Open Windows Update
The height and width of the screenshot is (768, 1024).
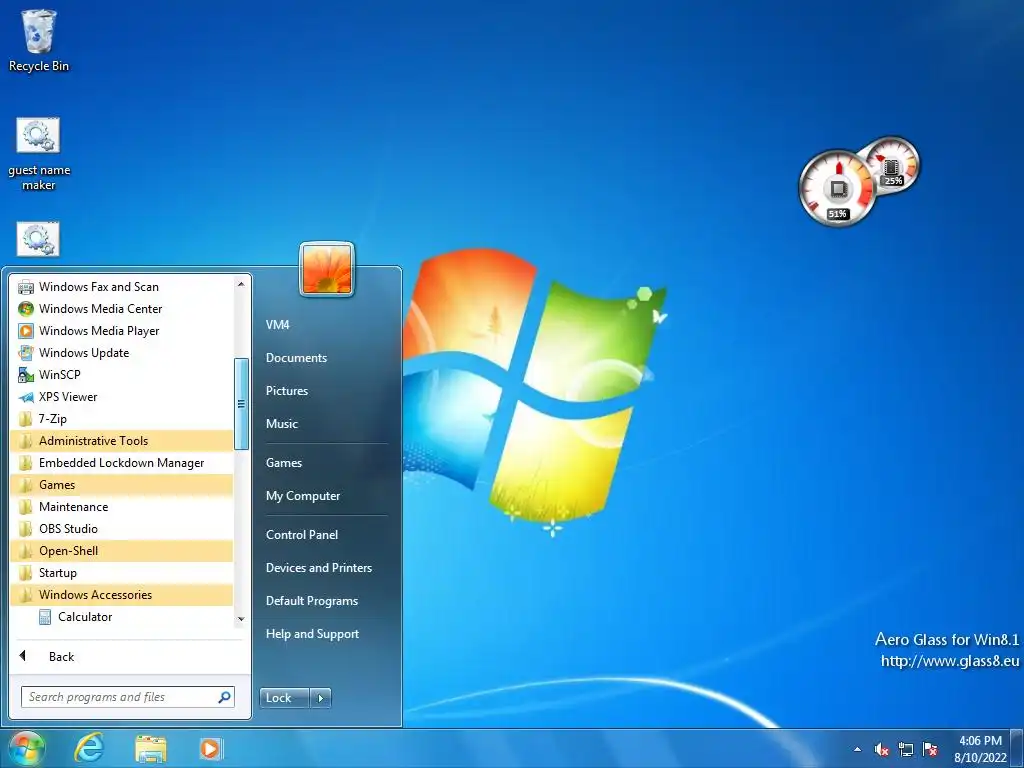[x=122, y=353]
